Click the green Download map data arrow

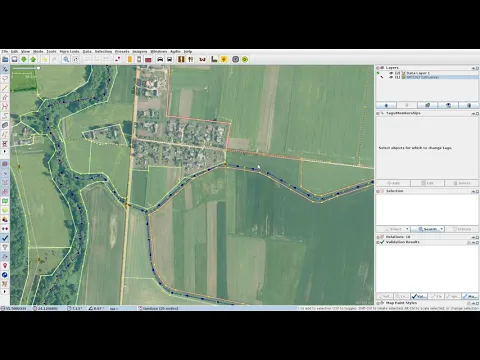point(24,59)
